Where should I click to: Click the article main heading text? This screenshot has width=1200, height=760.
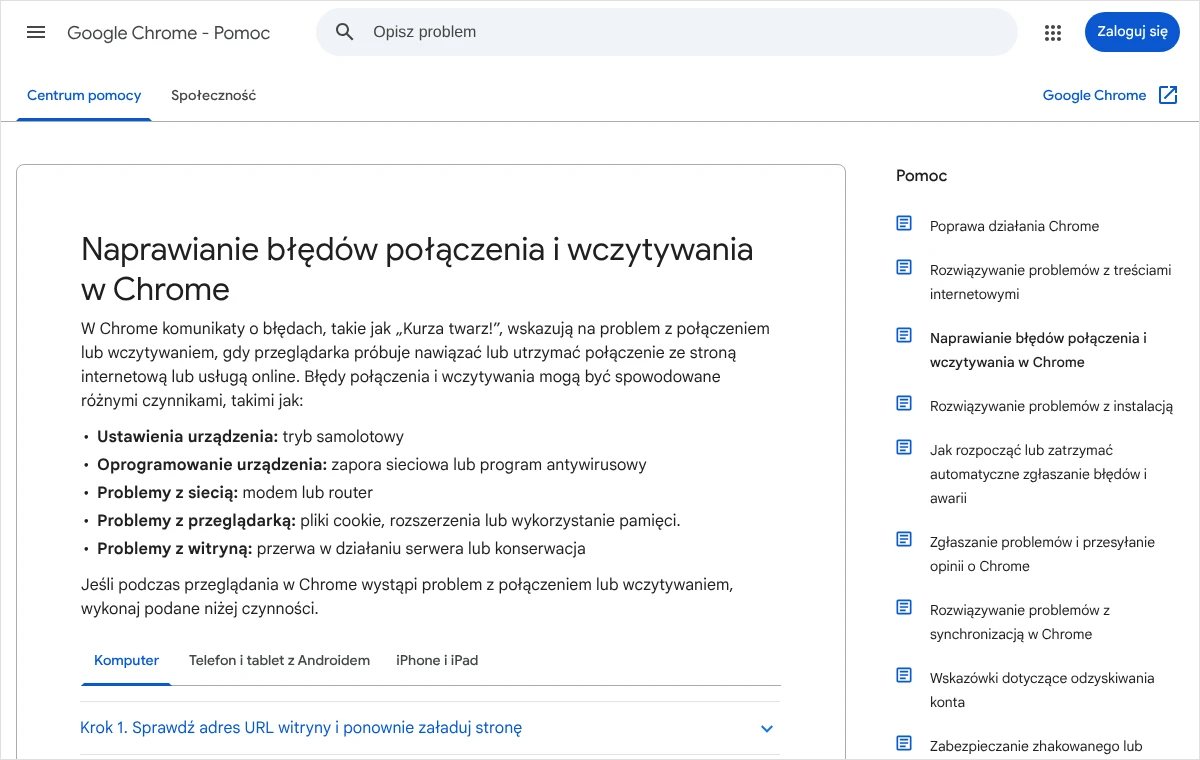point(417,269)
